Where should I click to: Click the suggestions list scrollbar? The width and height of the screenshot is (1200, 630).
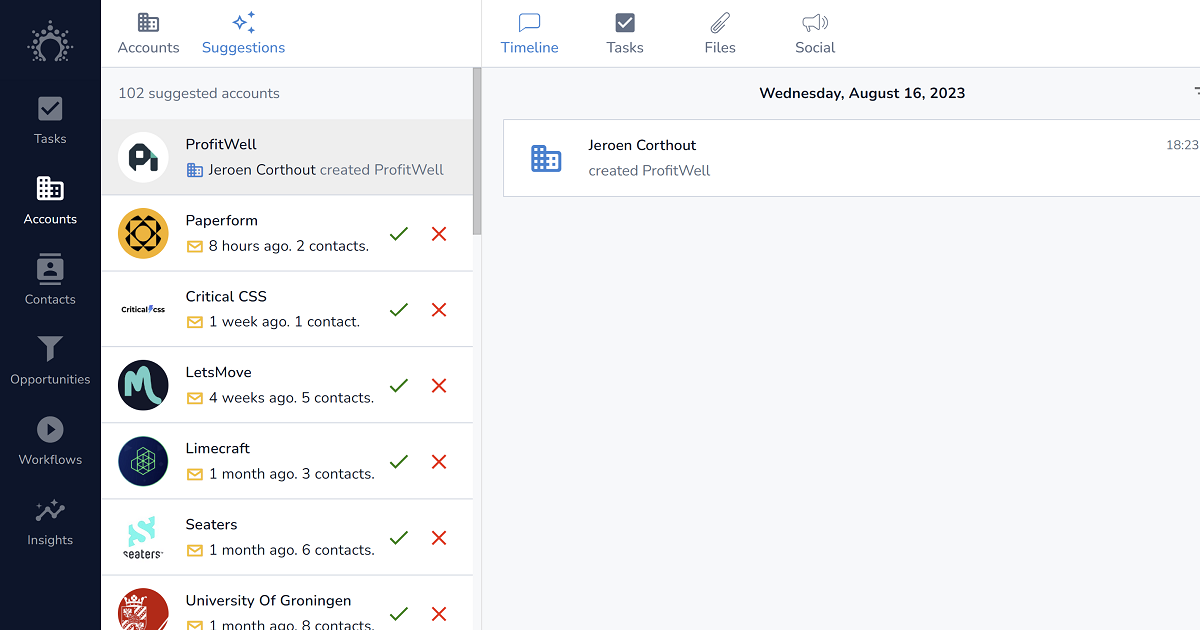point(477,150)
